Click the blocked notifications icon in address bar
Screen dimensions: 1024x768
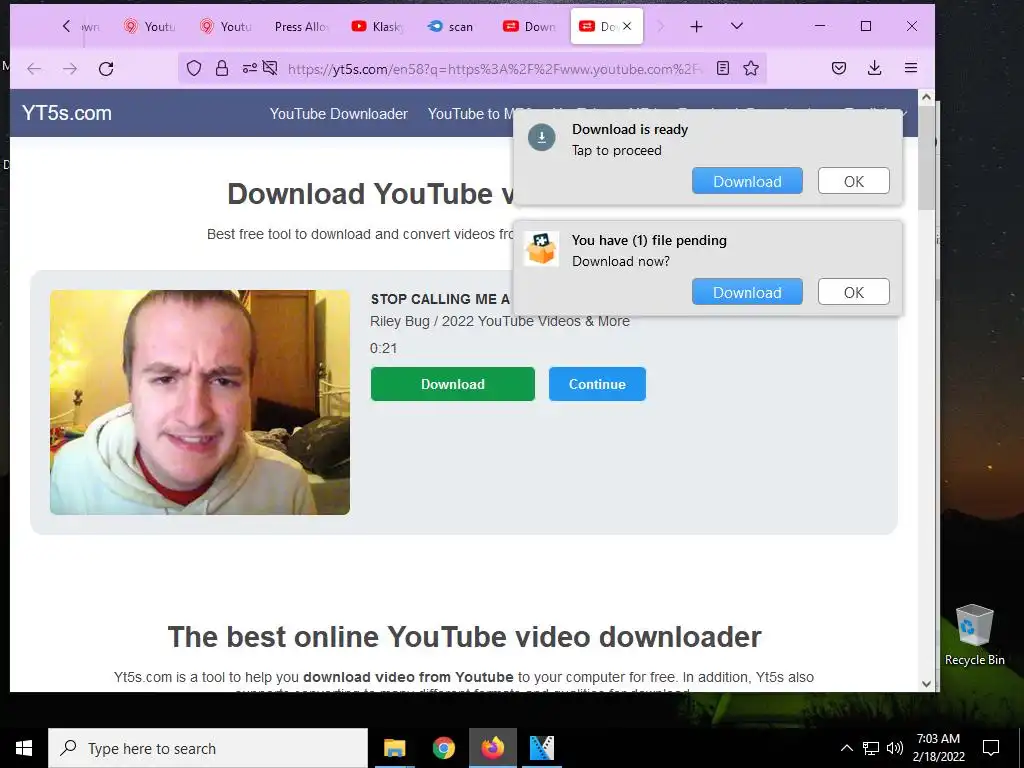coord(270,68)
